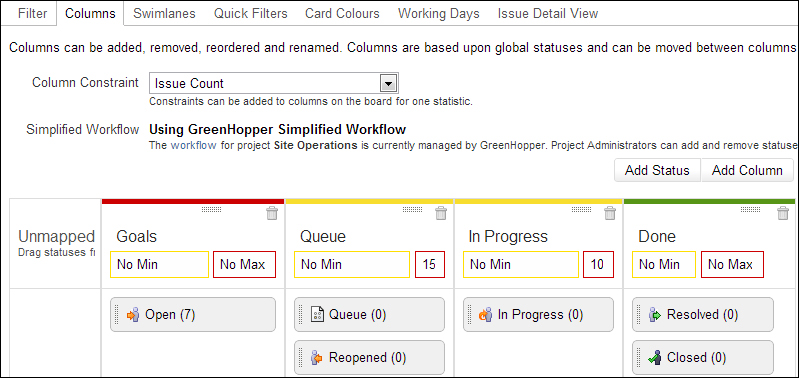Follow the workflow link
799x378 pixels.
(x=194, y=145)
